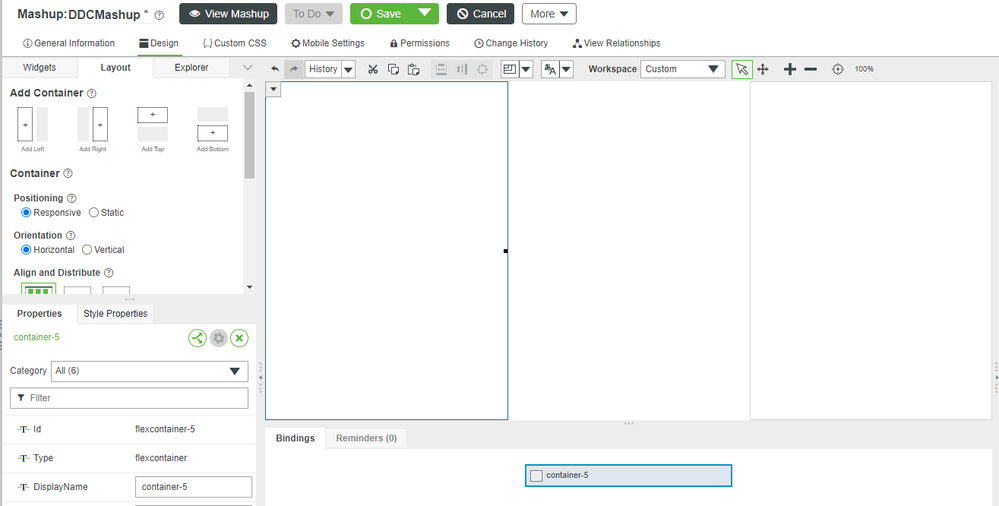The width and height of the screenshot is (999, 506).
Task: Click the gear configure icon for container-5
Action: click(x=219, y=338)
